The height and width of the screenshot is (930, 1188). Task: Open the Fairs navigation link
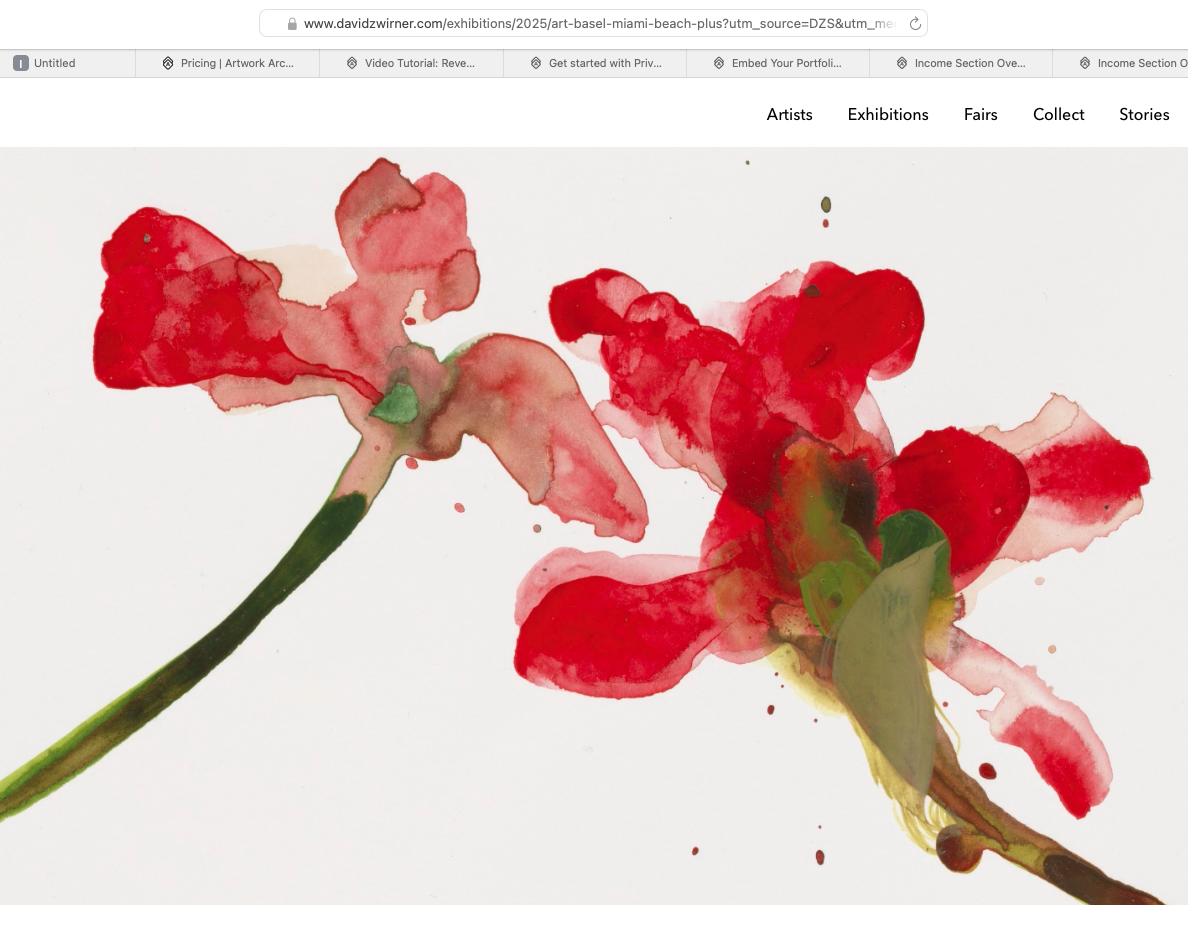point(980,114)
